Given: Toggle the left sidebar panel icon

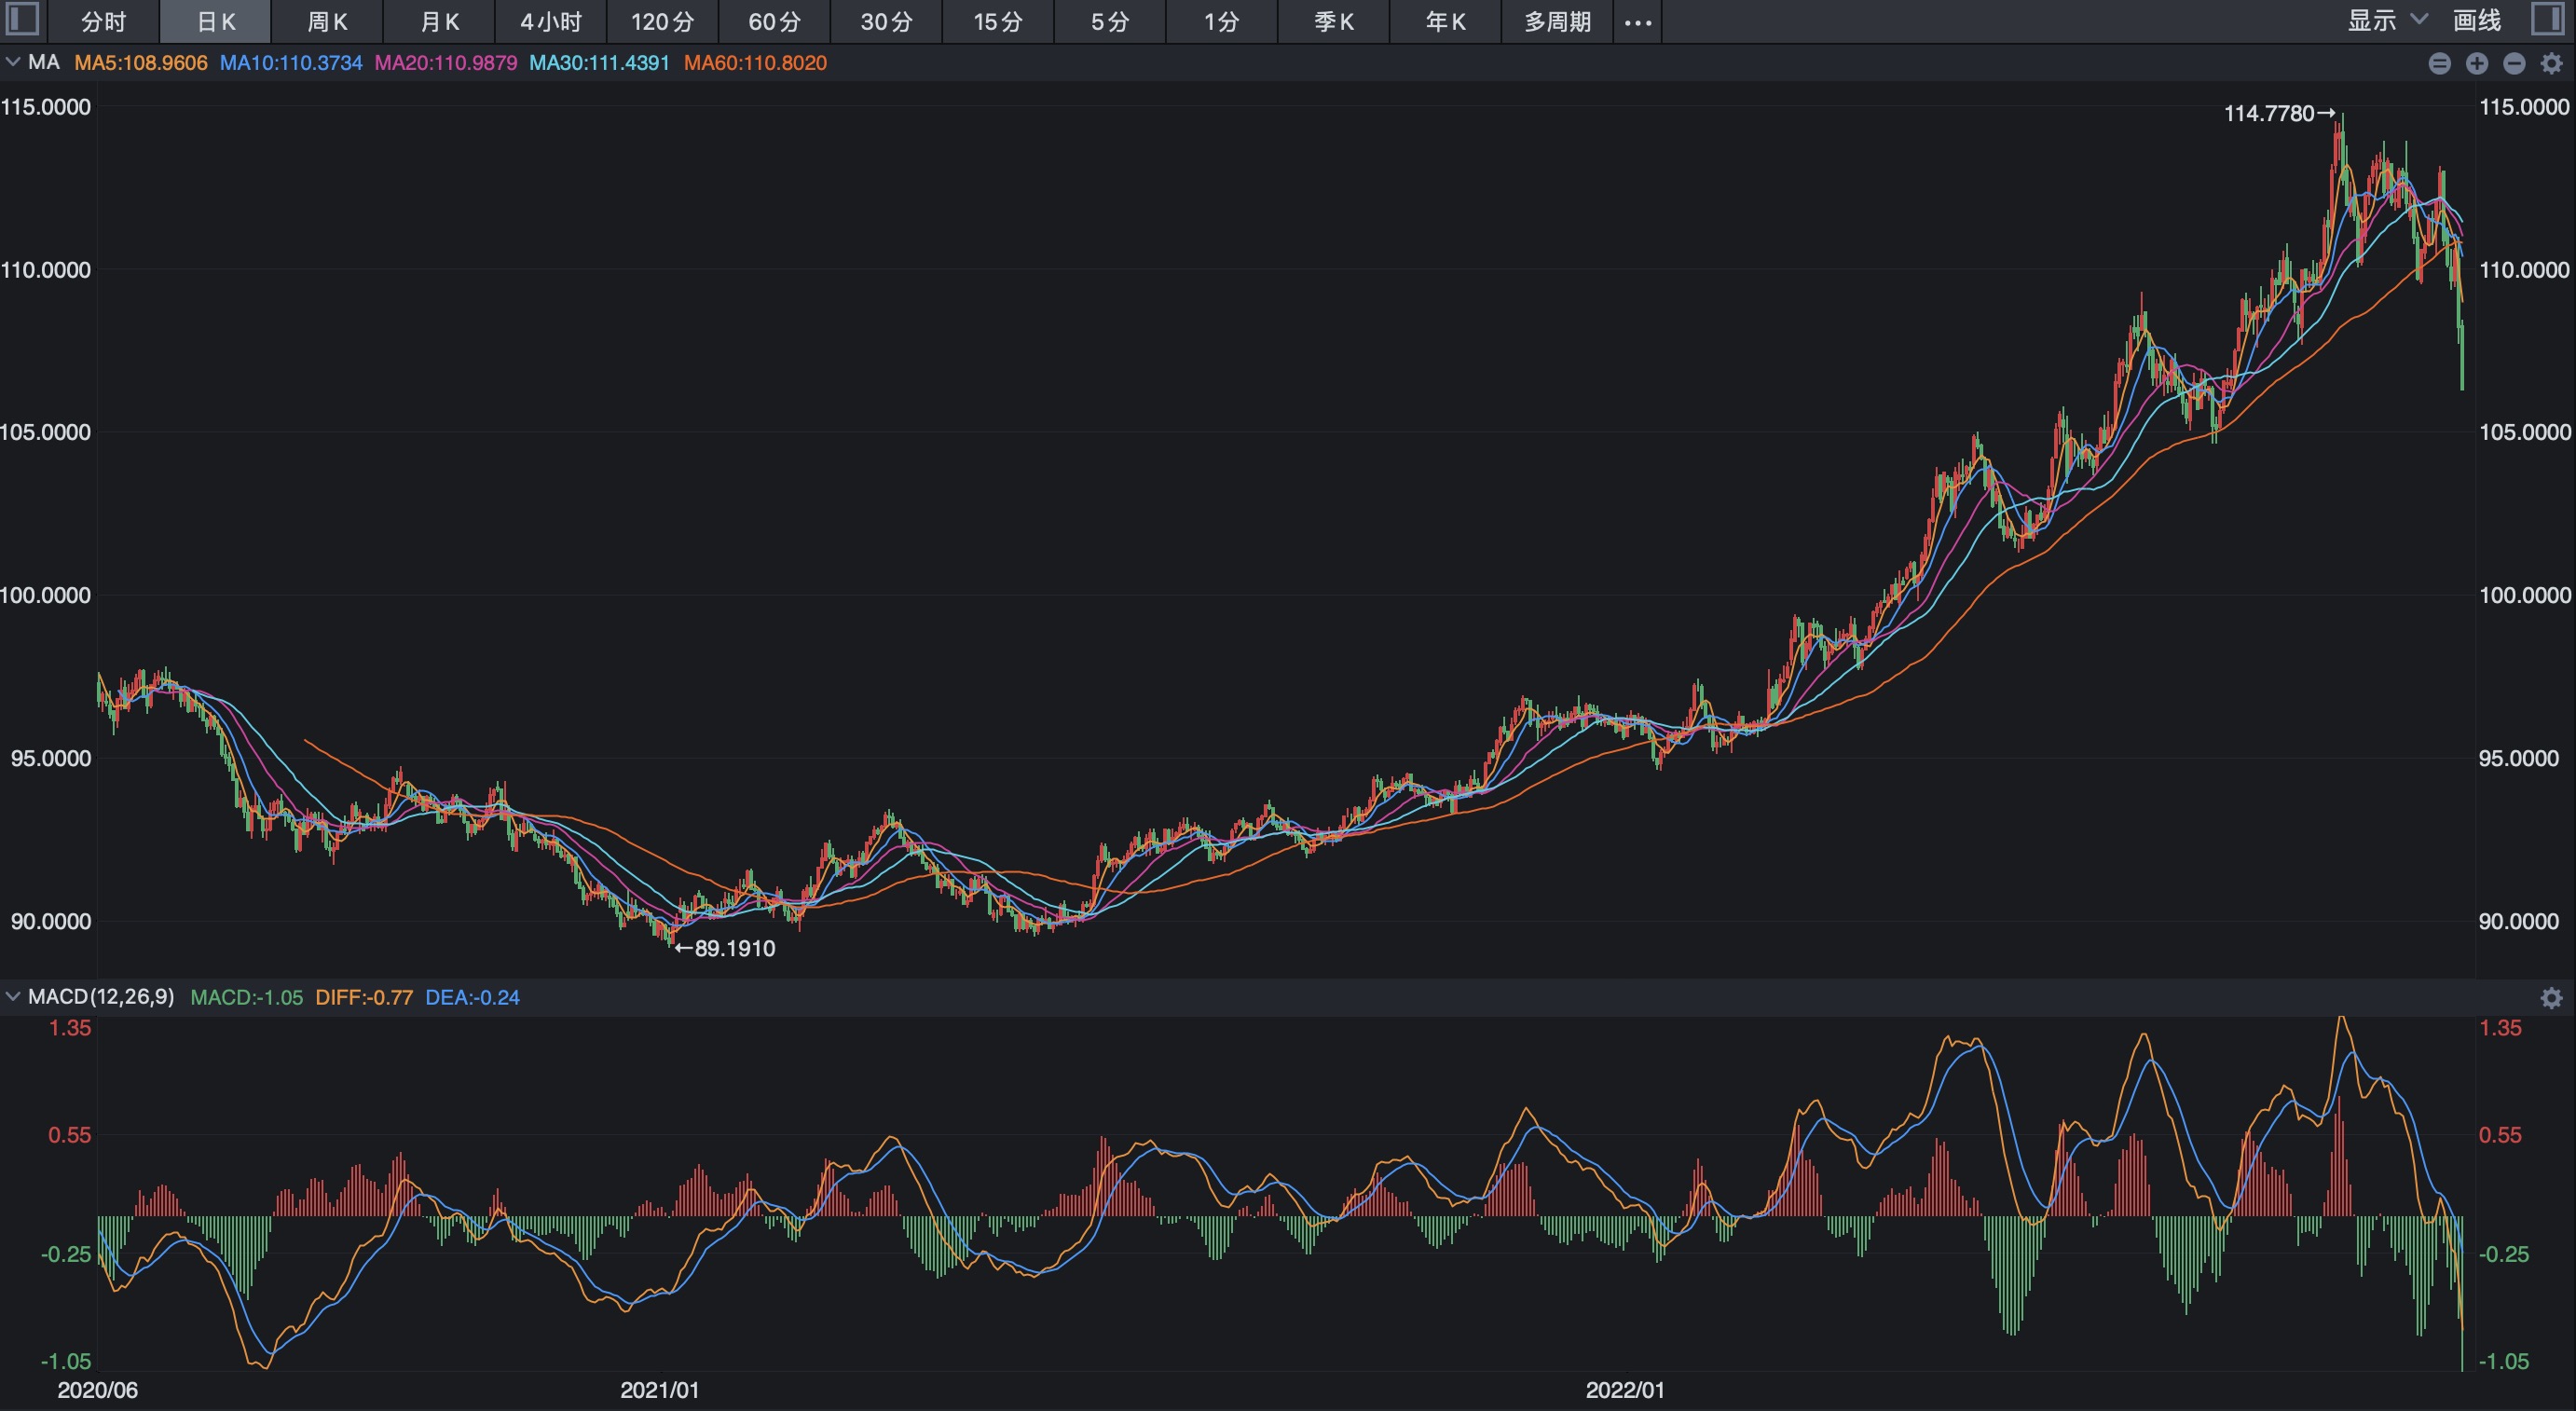Looking at the screenshot, I should tap(22, 19).
